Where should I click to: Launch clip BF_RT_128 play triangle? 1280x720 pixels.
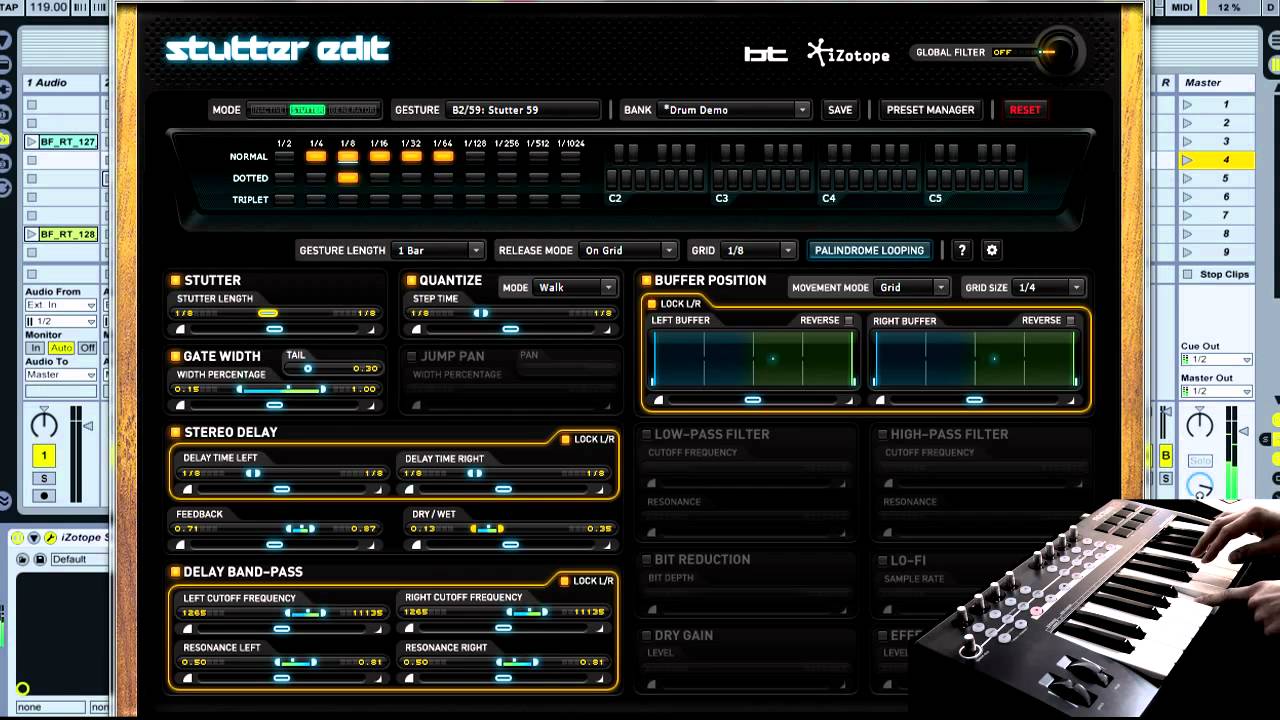[x=32, y=234]
